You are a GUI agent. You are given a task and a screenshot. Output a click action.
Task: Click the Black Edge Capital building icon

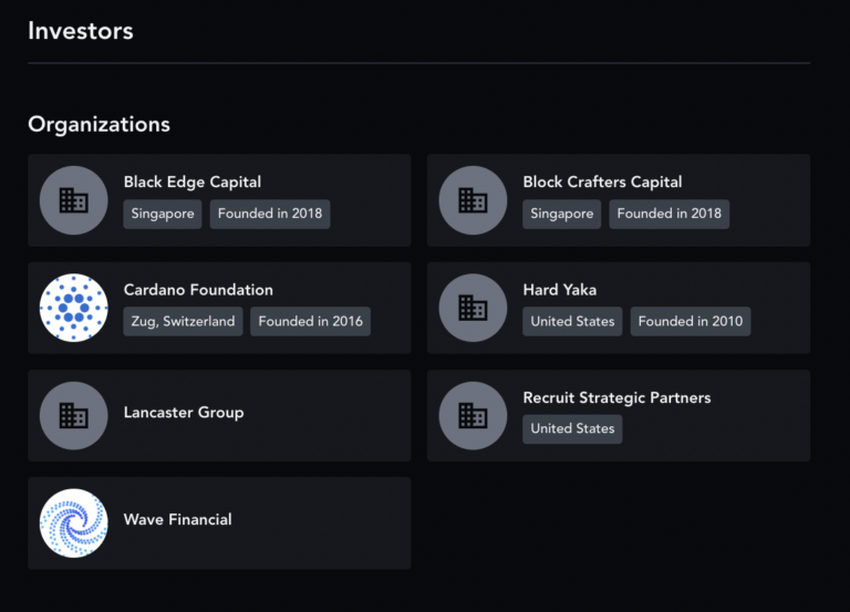pyautogui.click(x=74, y=200)
